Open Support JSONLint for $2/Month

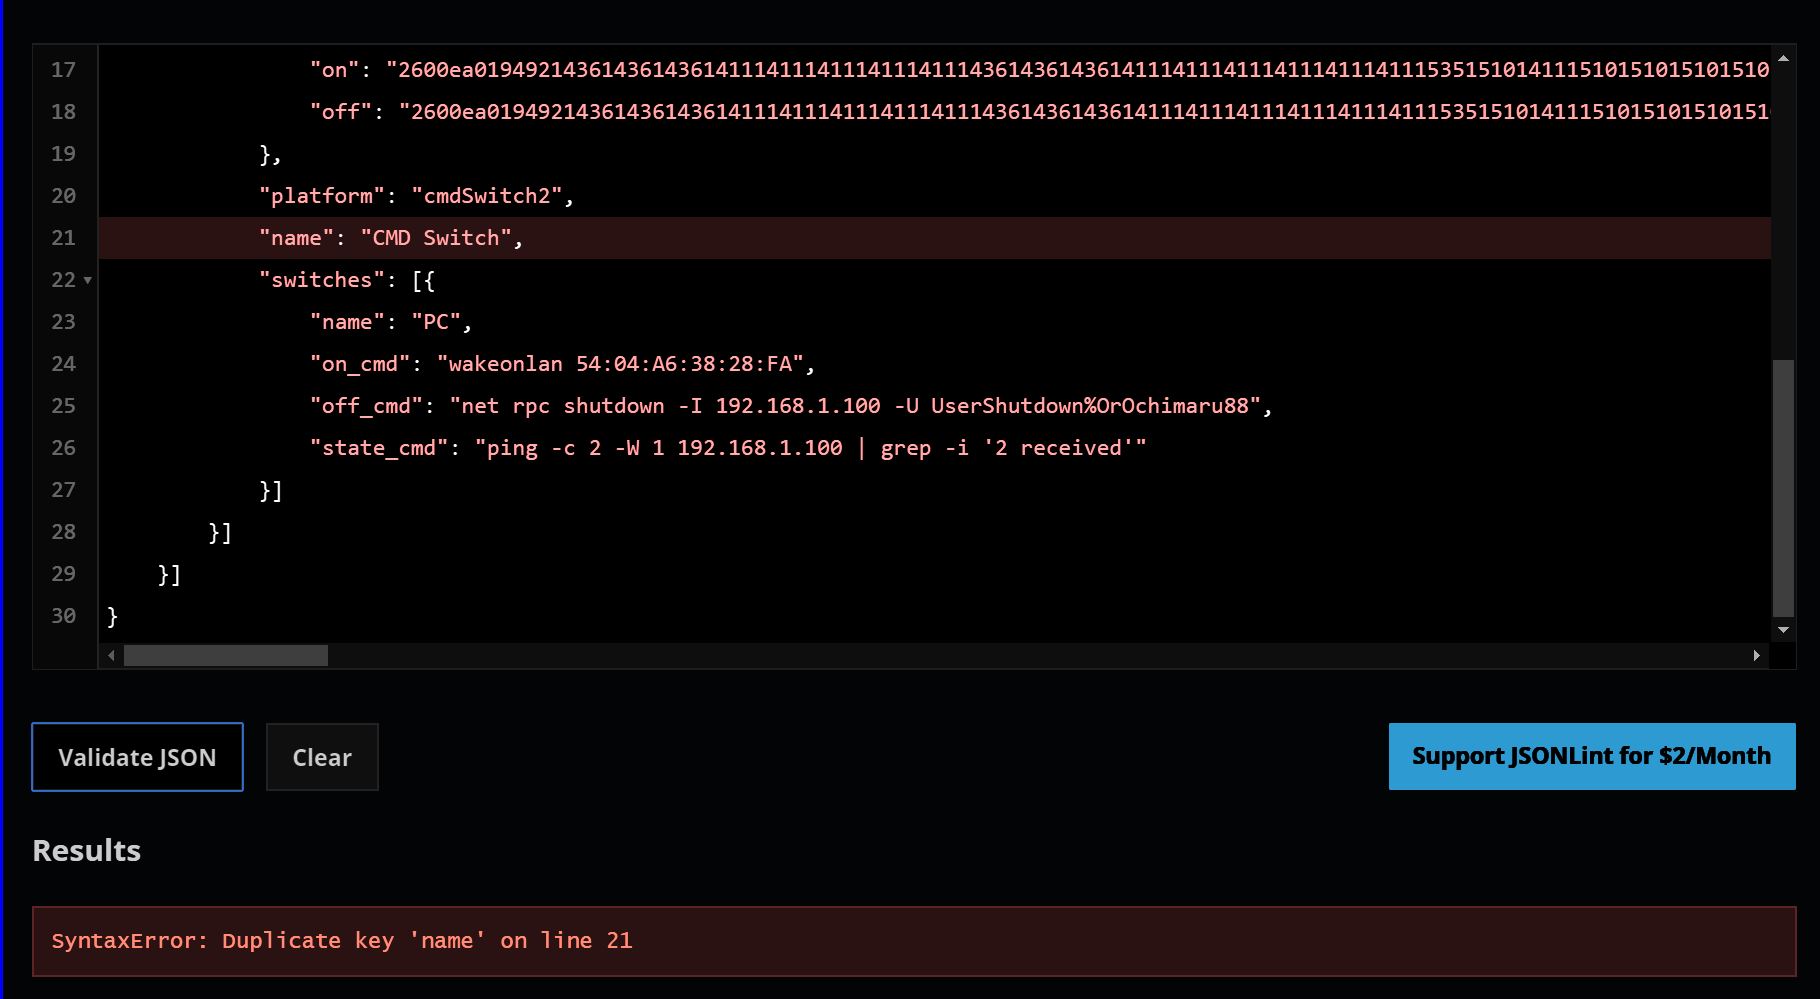tap(1591, 756)
